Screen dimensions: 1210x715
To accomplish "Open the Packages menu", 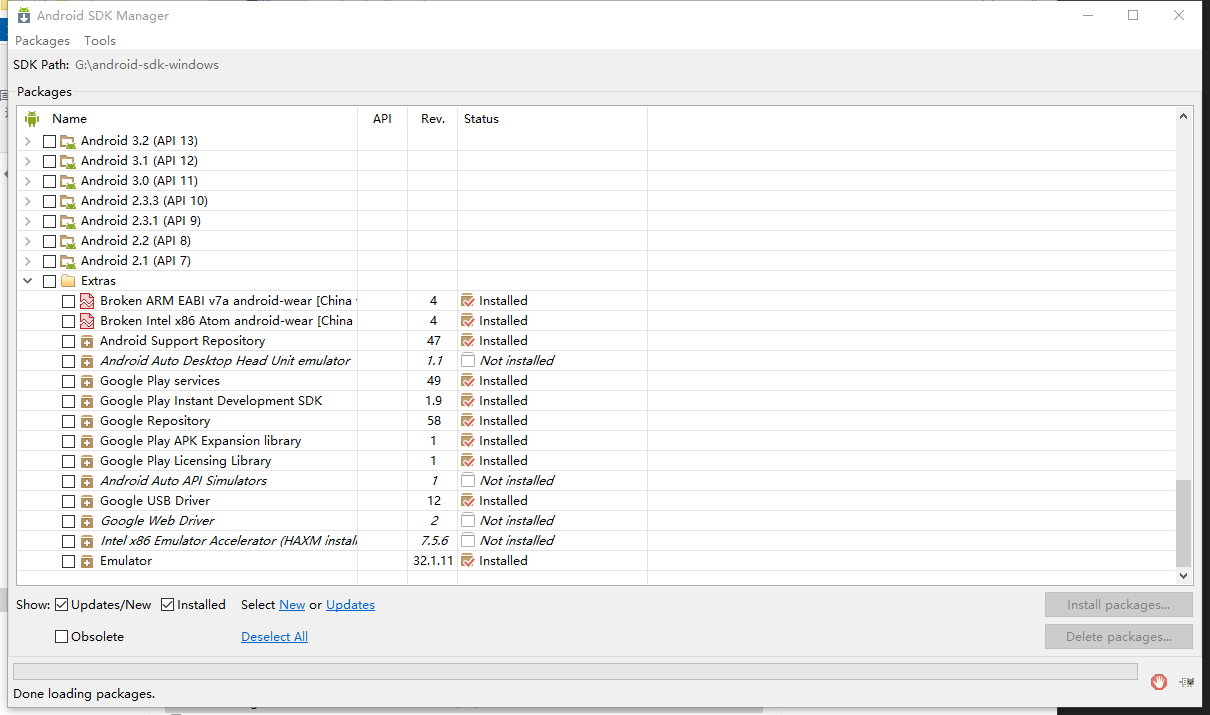I will 42,41.
